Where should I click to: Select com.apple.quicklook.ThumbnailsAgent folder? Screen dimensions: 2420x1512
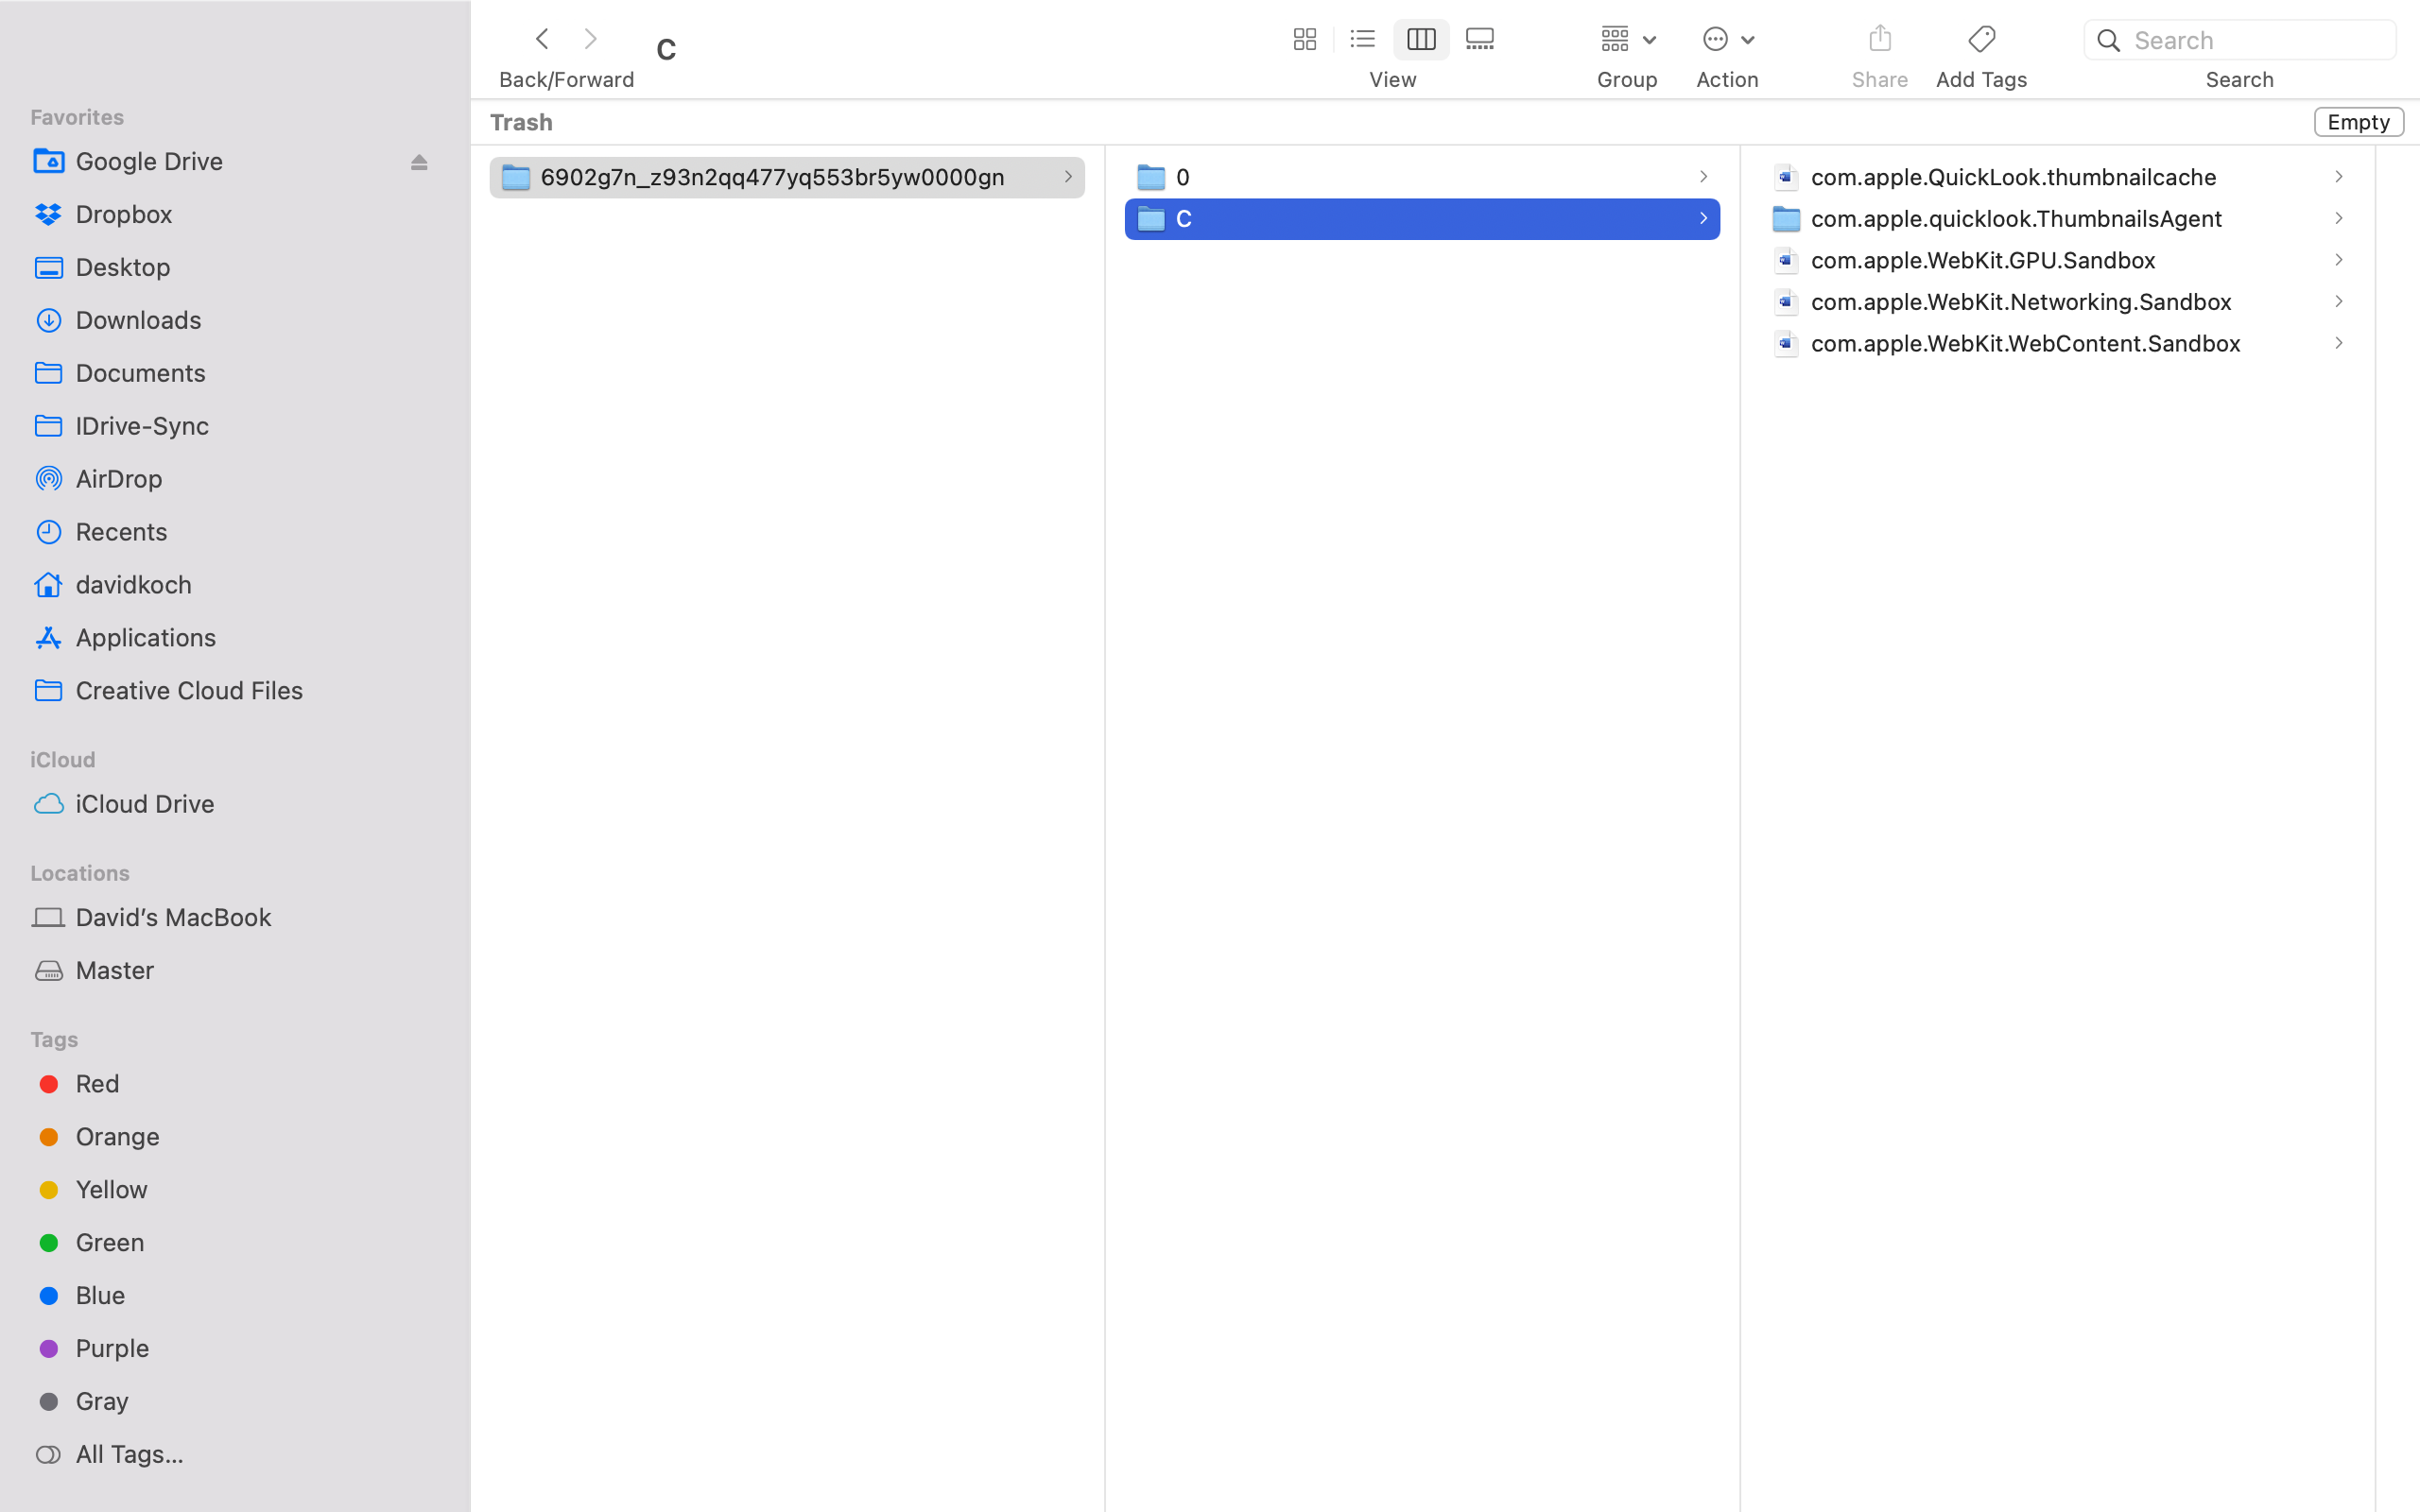(x=2015, y=218)
